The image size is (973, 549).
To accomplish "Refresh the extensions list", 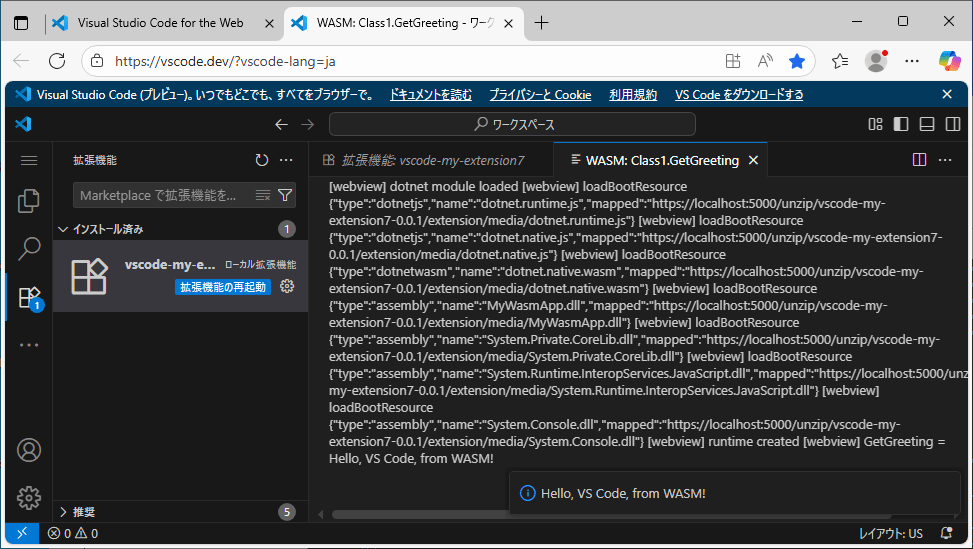I will pyautogui.click(x=262, y=160).
